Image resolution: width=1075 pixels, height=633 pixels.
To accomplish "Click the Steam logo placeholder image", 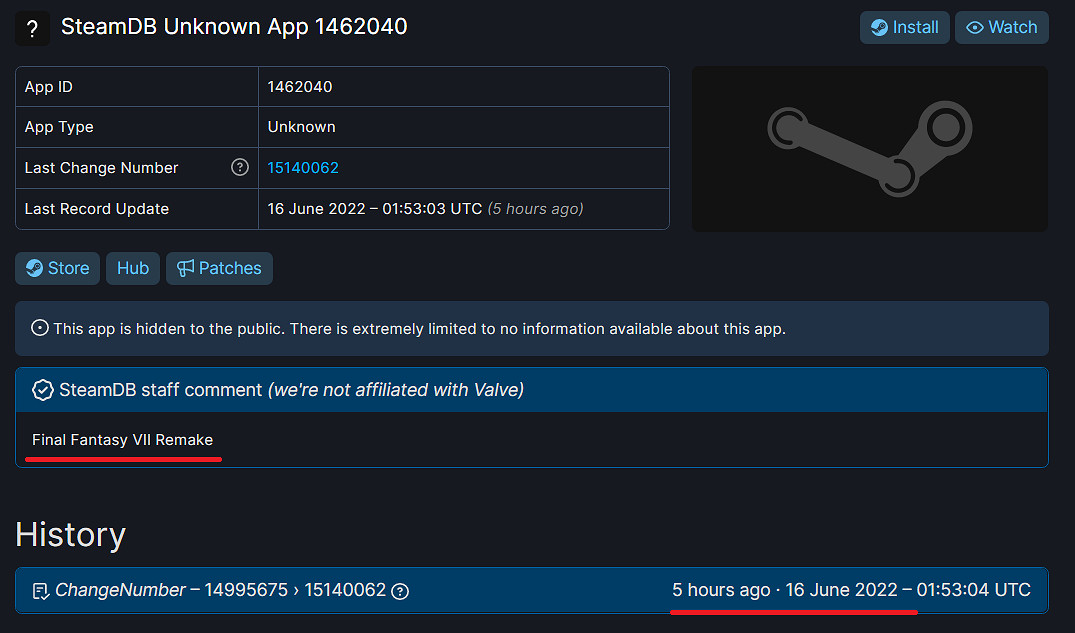I will pos(869,149).
